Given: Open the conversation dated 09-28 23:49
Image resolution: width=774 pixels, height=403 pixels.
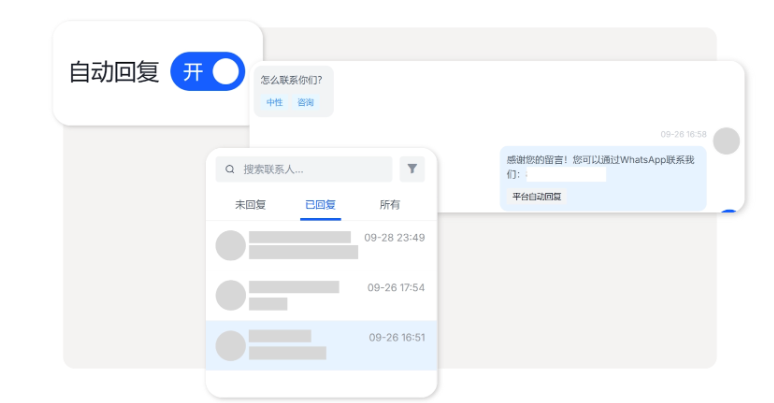Looking at the screenshot, I should 320,245.
